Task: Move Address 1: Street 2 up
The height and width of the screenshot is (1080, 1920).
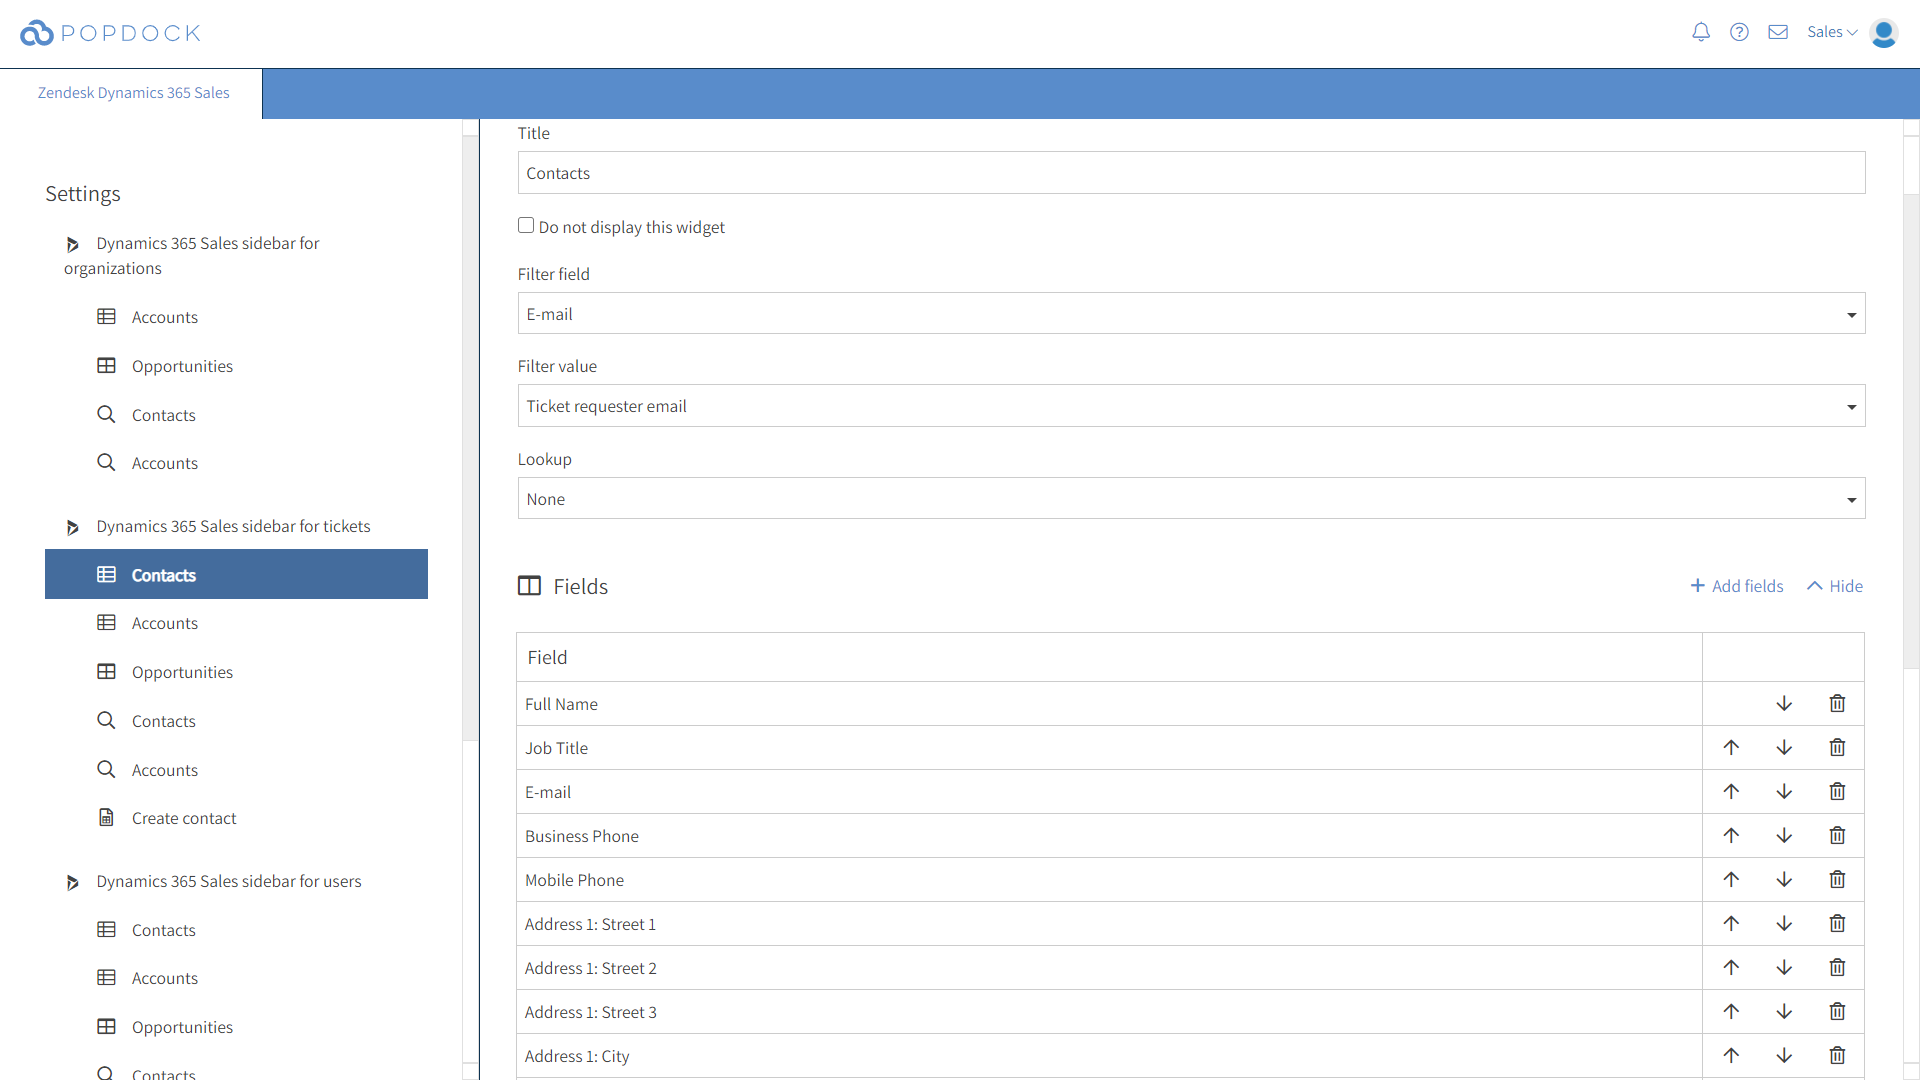Action: (x=1731, y=968)
